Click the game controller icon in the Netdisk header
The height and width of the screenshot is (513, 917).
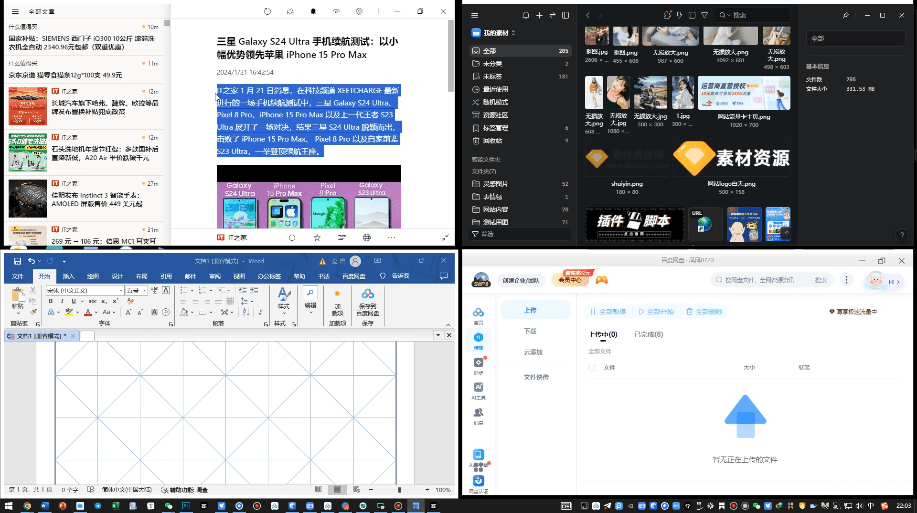(602, 280)
